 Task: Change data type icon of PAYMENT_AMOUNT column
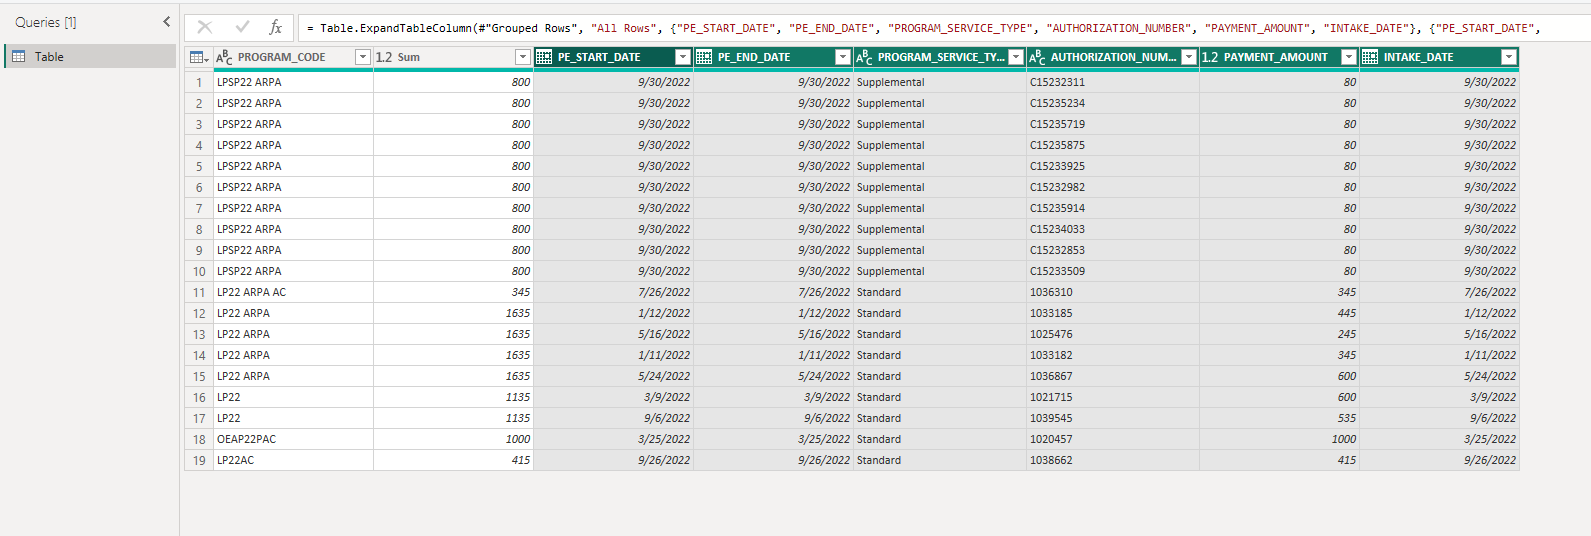[x=1210, y=57]
